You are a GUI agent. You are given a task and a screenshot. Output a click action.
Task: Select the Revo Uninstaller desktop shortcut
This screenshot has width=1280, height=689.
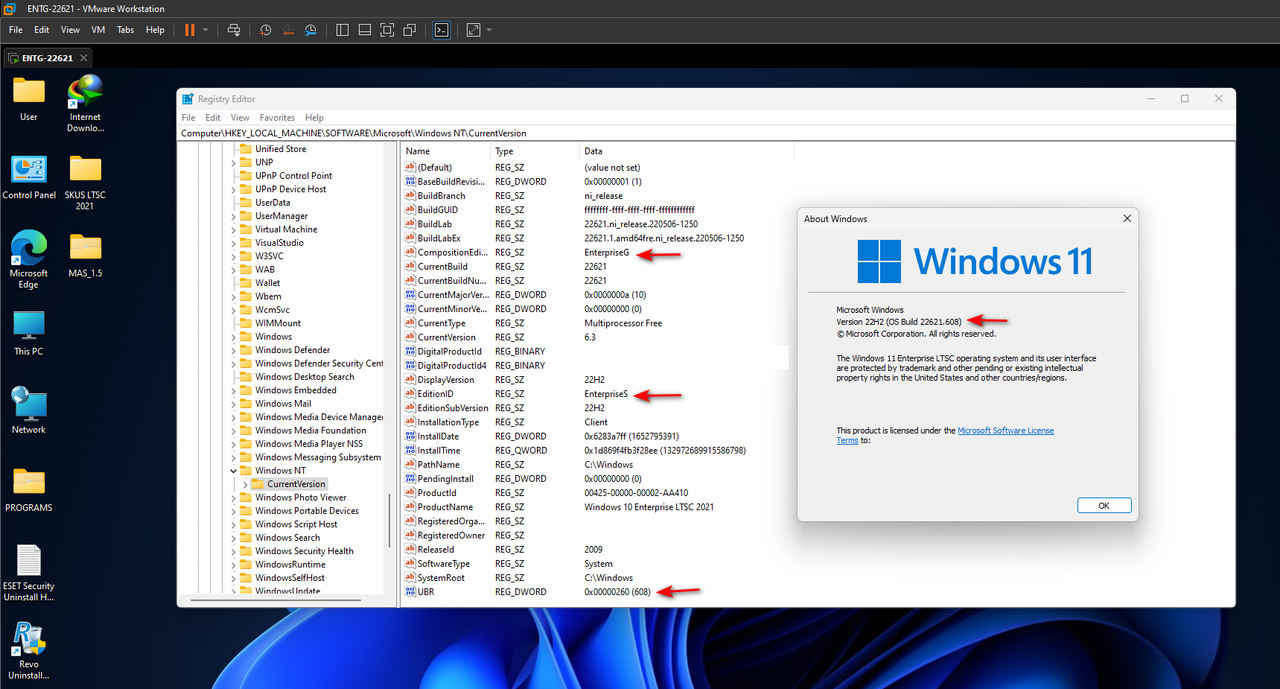pos(29,651)
